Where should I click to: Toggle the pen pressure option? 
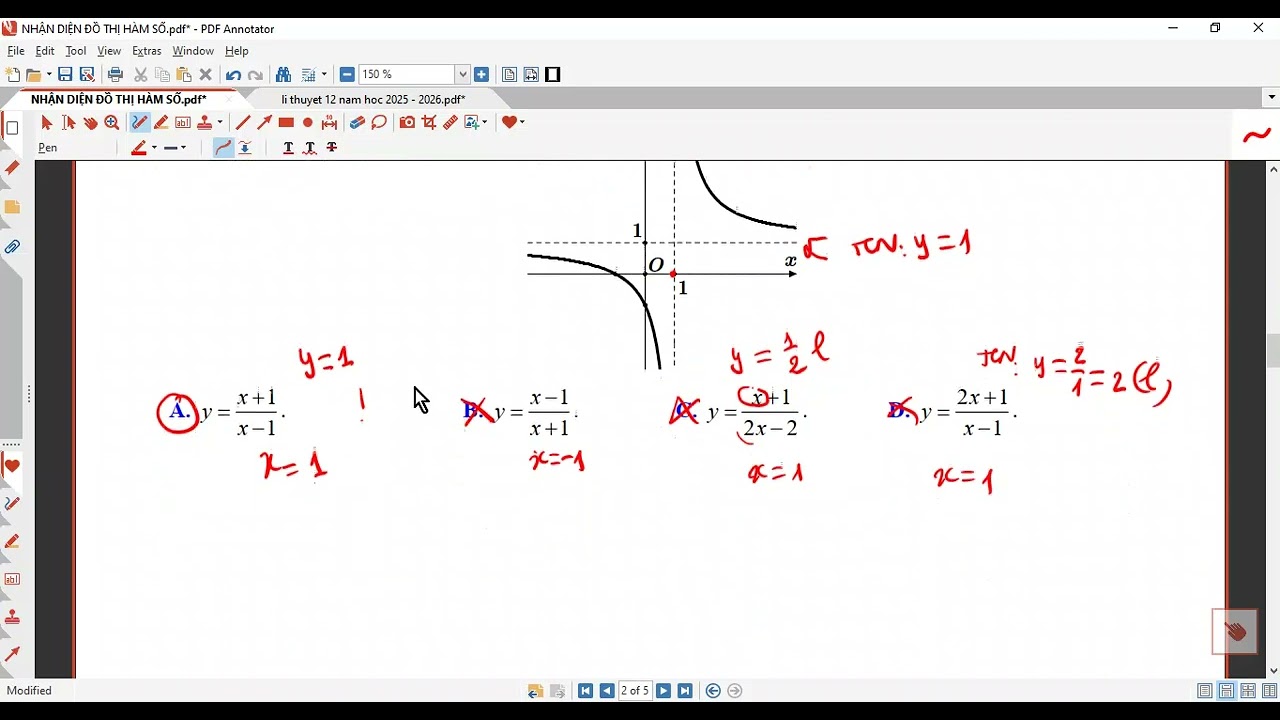pos(245,148)
